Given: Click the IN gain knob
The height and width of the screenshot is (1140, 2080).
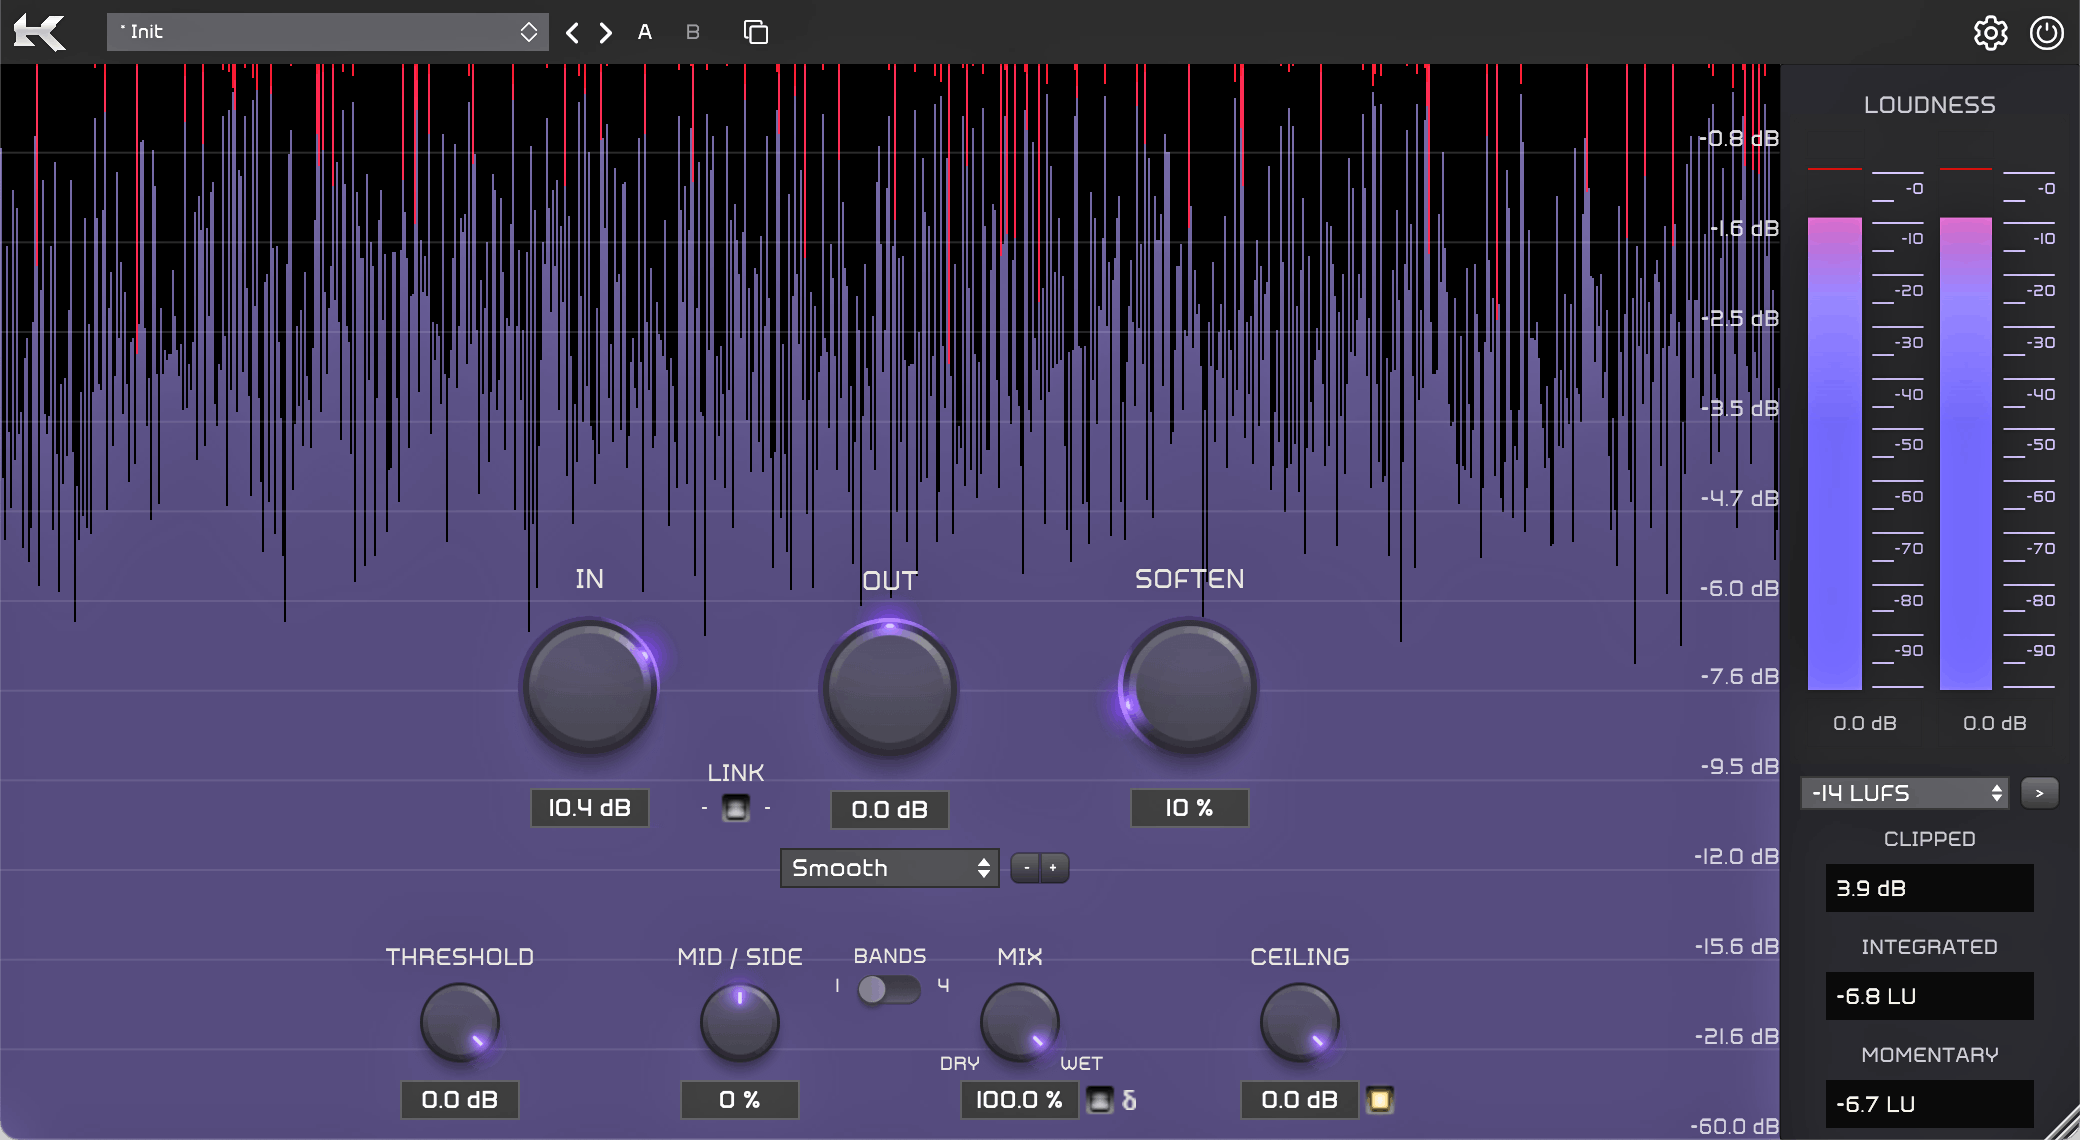Looking at the screenshot, I should click(x=588, y=688).
